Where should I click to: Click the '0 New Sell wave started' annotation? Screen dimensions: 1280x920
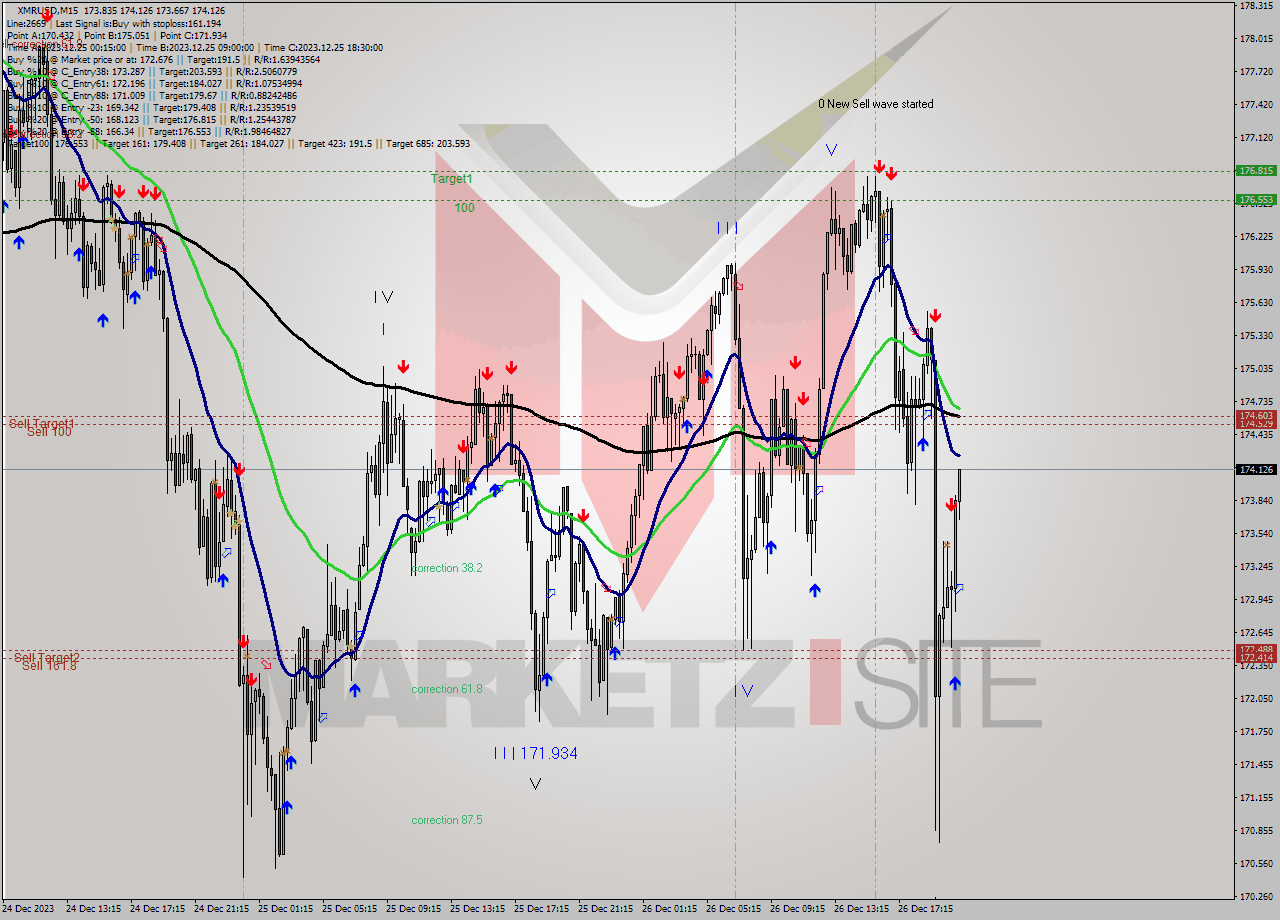[875, 104]
